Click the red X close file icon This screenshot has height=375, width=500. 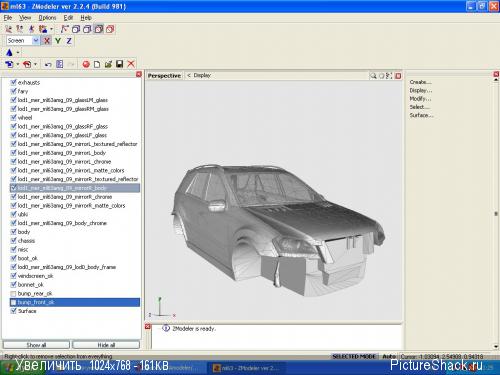[x=131, y=64]
